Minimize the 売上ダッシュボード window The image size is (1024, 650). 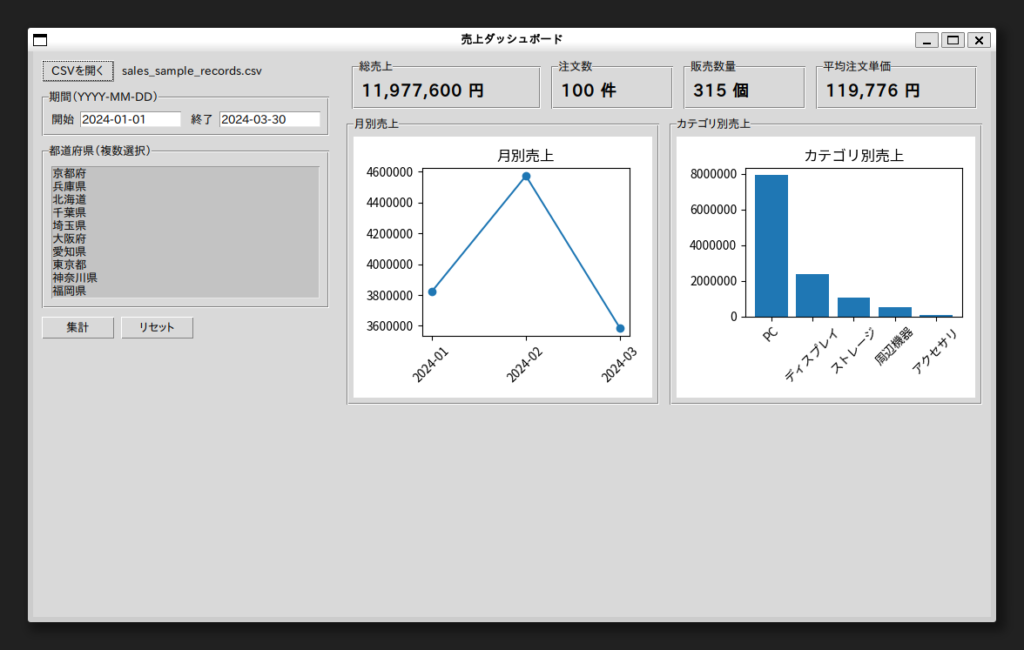click(927, 40)
